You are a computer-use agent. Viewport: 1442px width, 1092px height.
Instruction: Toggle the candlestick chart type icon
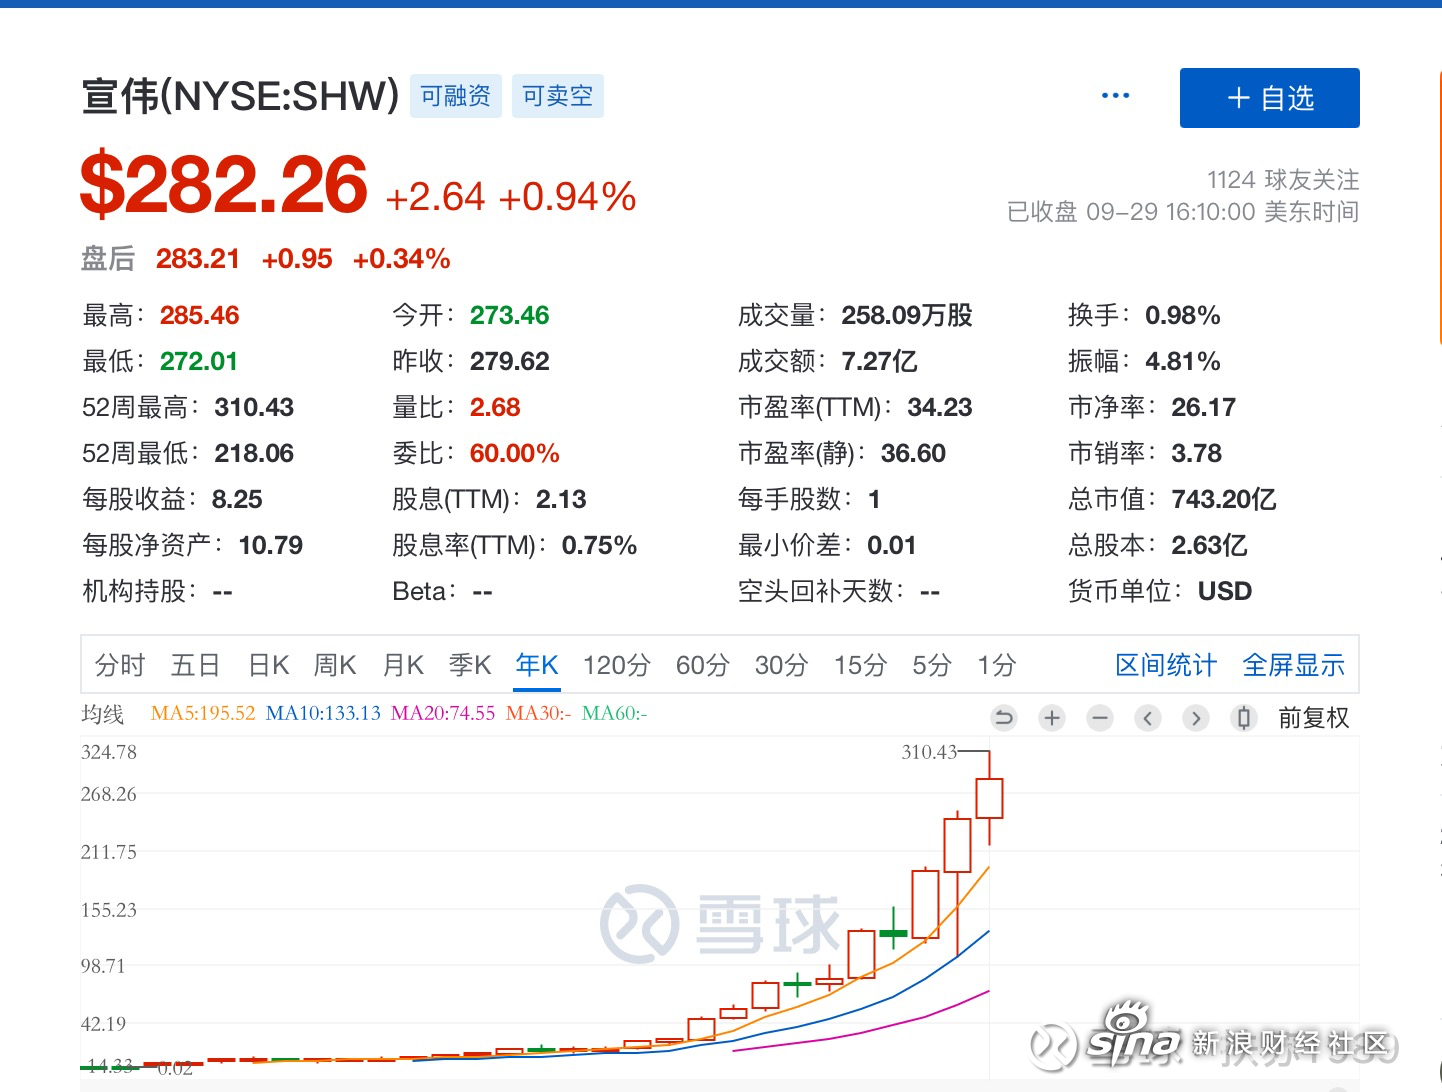tap(1244, 718)
